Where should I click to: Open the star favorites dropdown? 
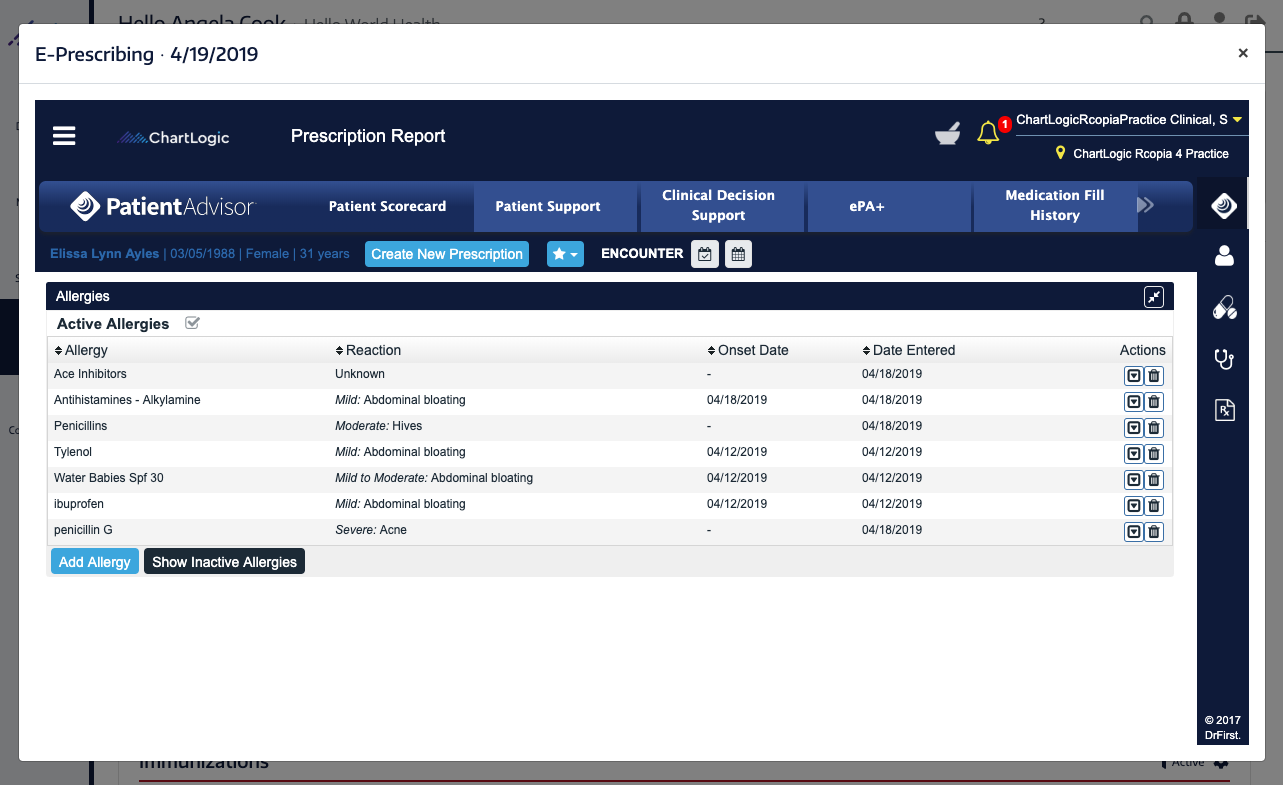click(x=565, y=254)
